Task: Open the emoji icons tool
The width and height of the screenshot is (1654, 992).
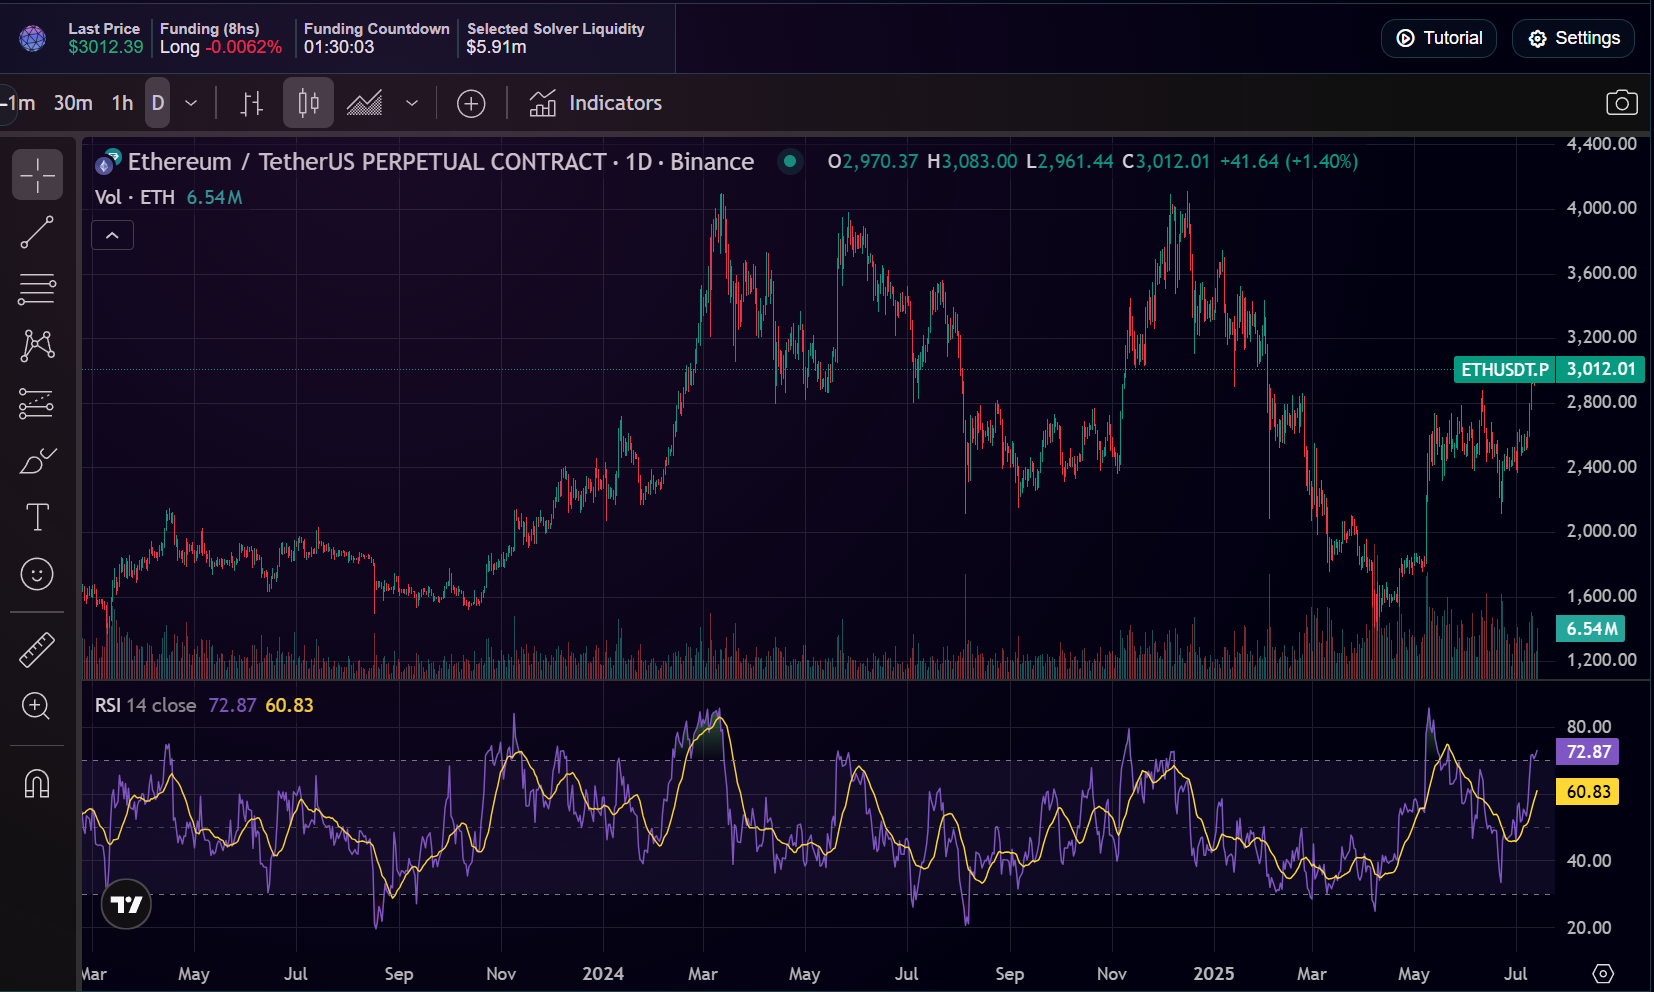Action: point(37,574)
